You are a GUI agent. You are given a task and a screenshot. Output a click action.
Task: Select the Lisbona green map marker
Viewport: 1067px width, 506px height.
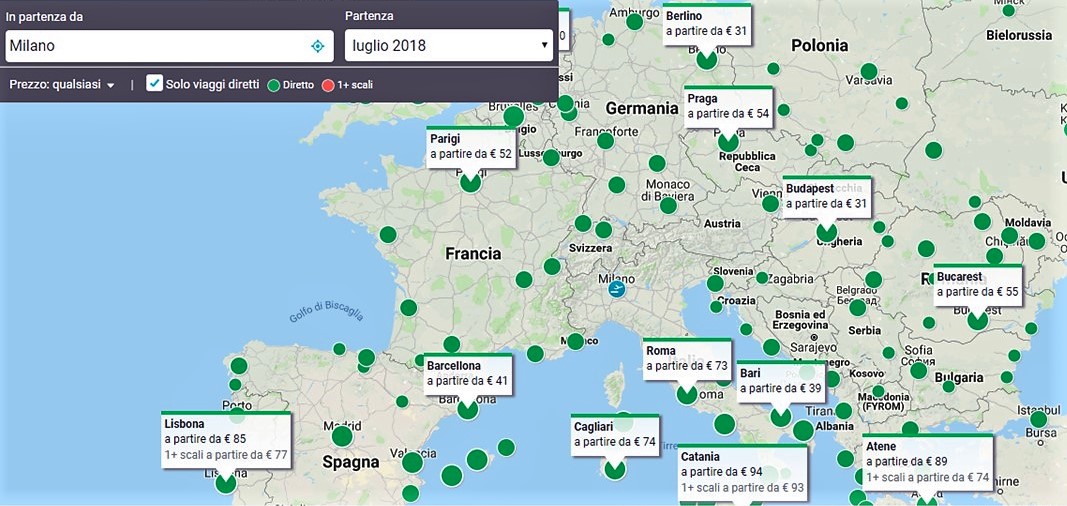point(226,482)
